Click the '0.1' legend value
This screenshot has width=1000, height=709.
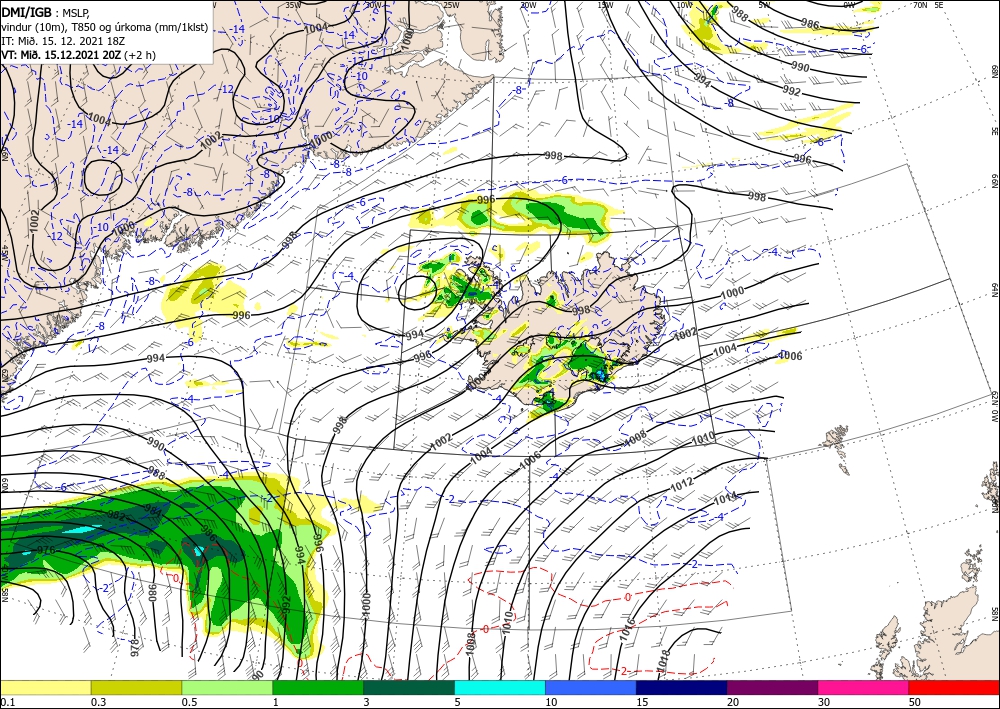pyautogui.click(x=7, y=702)
